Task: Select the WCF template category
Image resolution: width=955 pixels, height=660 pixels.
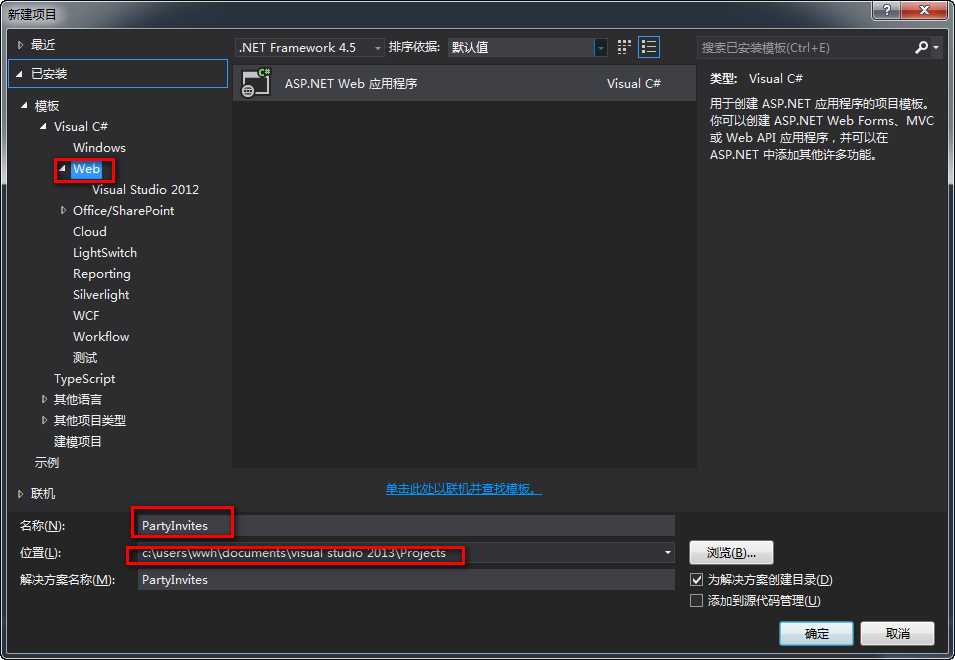Action: (86, 315)
